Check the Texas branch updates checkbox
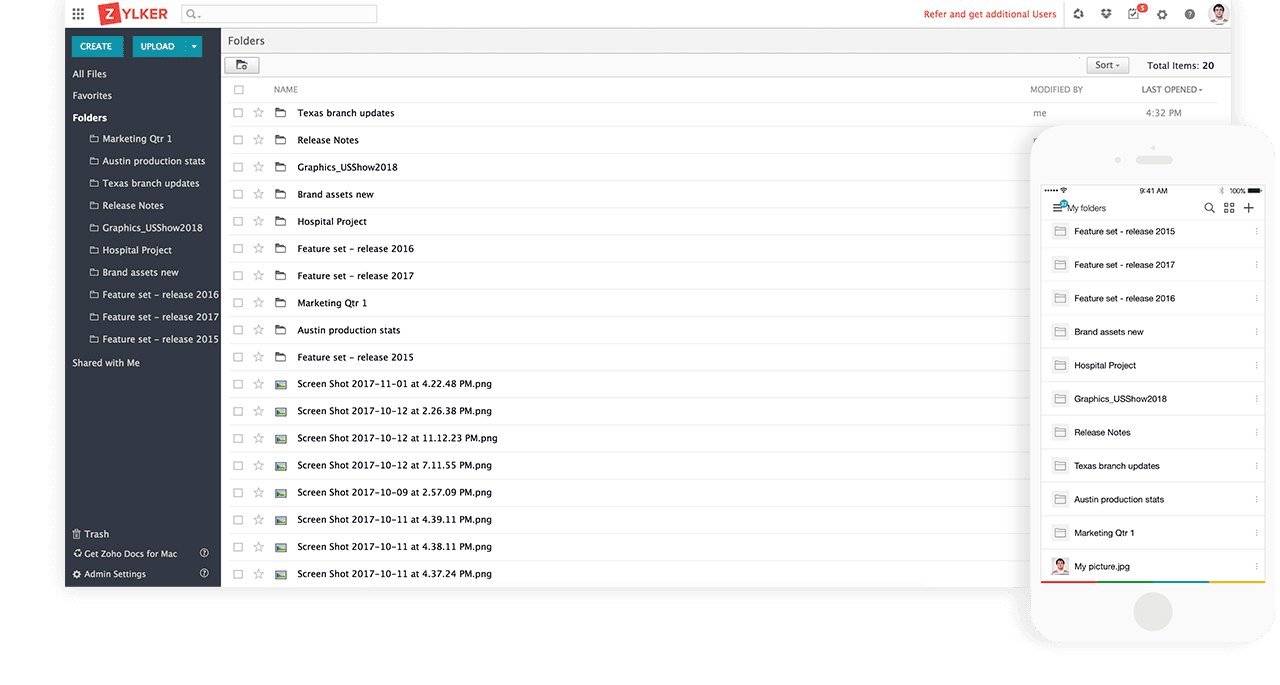The width and height of the screenshot is (1280, 685). pyautogui.click(x=238, y=113)
